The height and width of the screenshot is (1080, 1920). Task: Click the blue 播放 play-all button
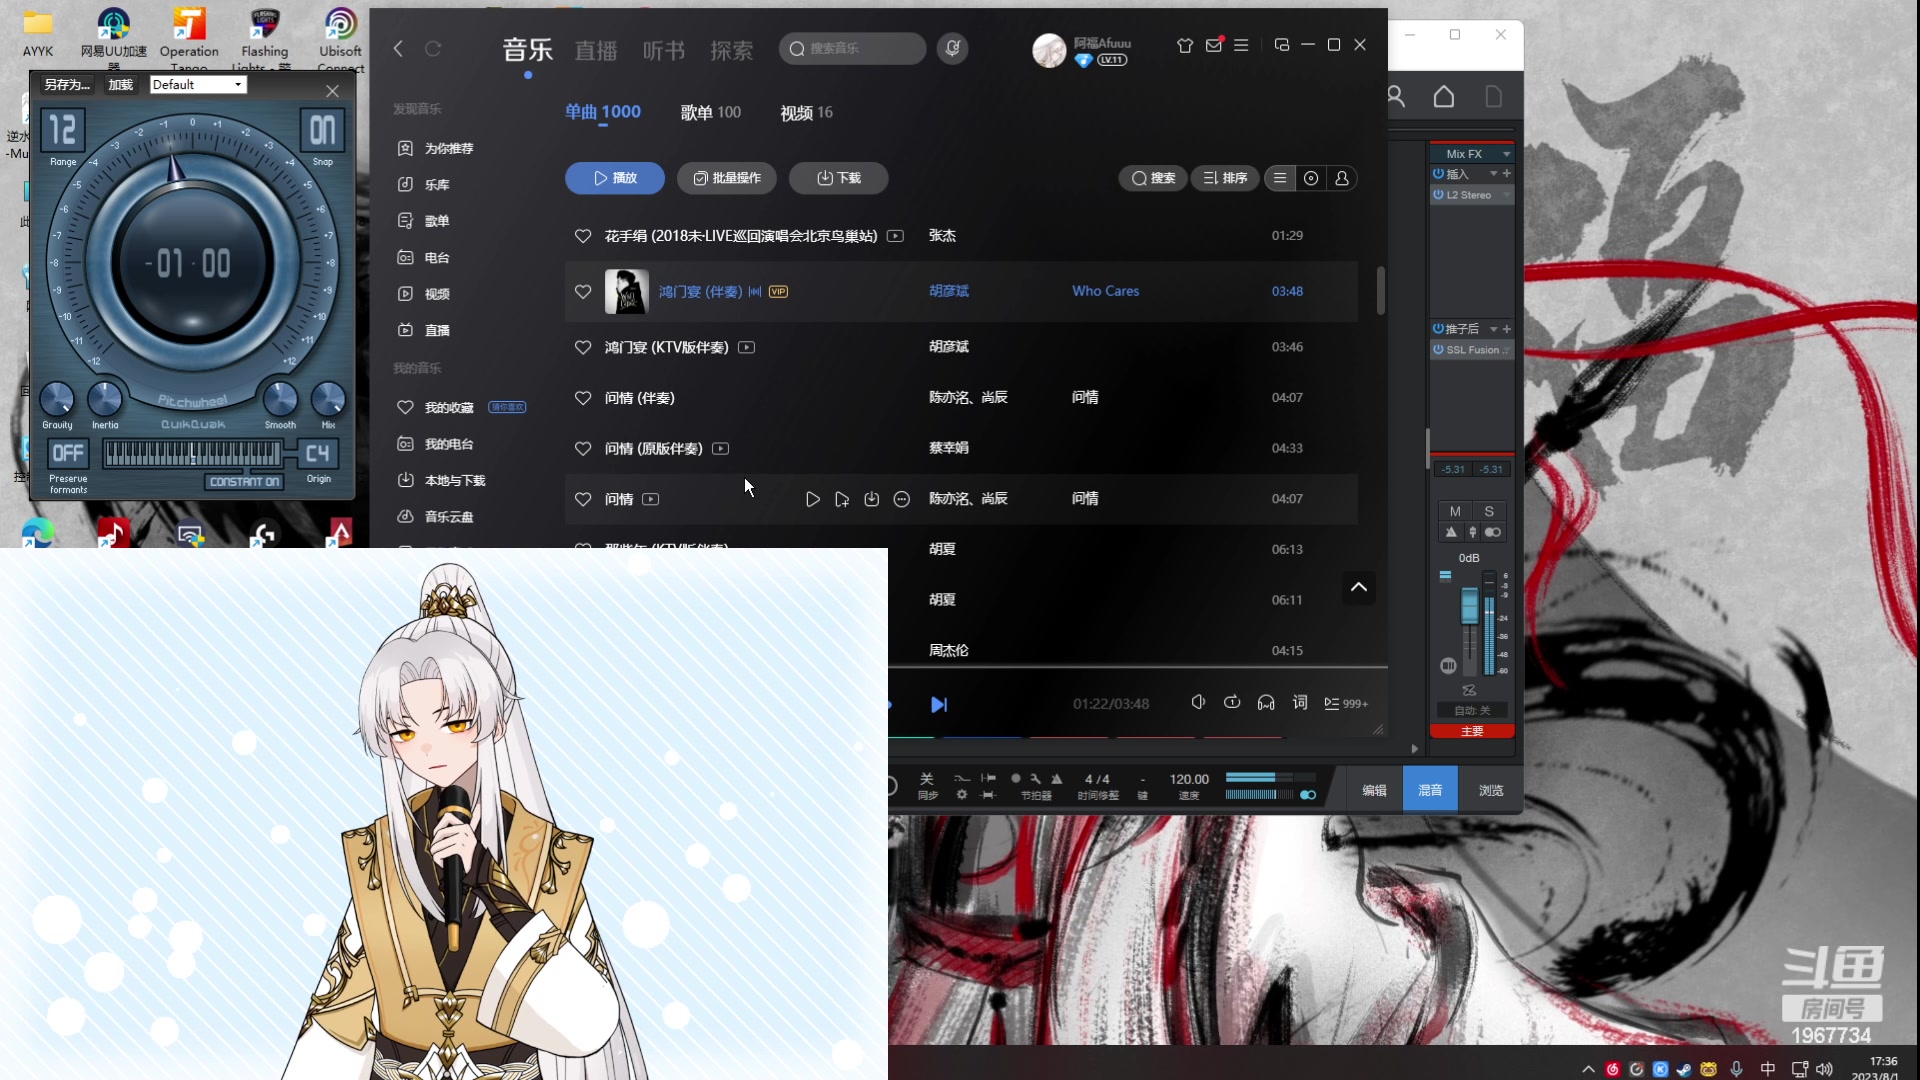(615, 178)
